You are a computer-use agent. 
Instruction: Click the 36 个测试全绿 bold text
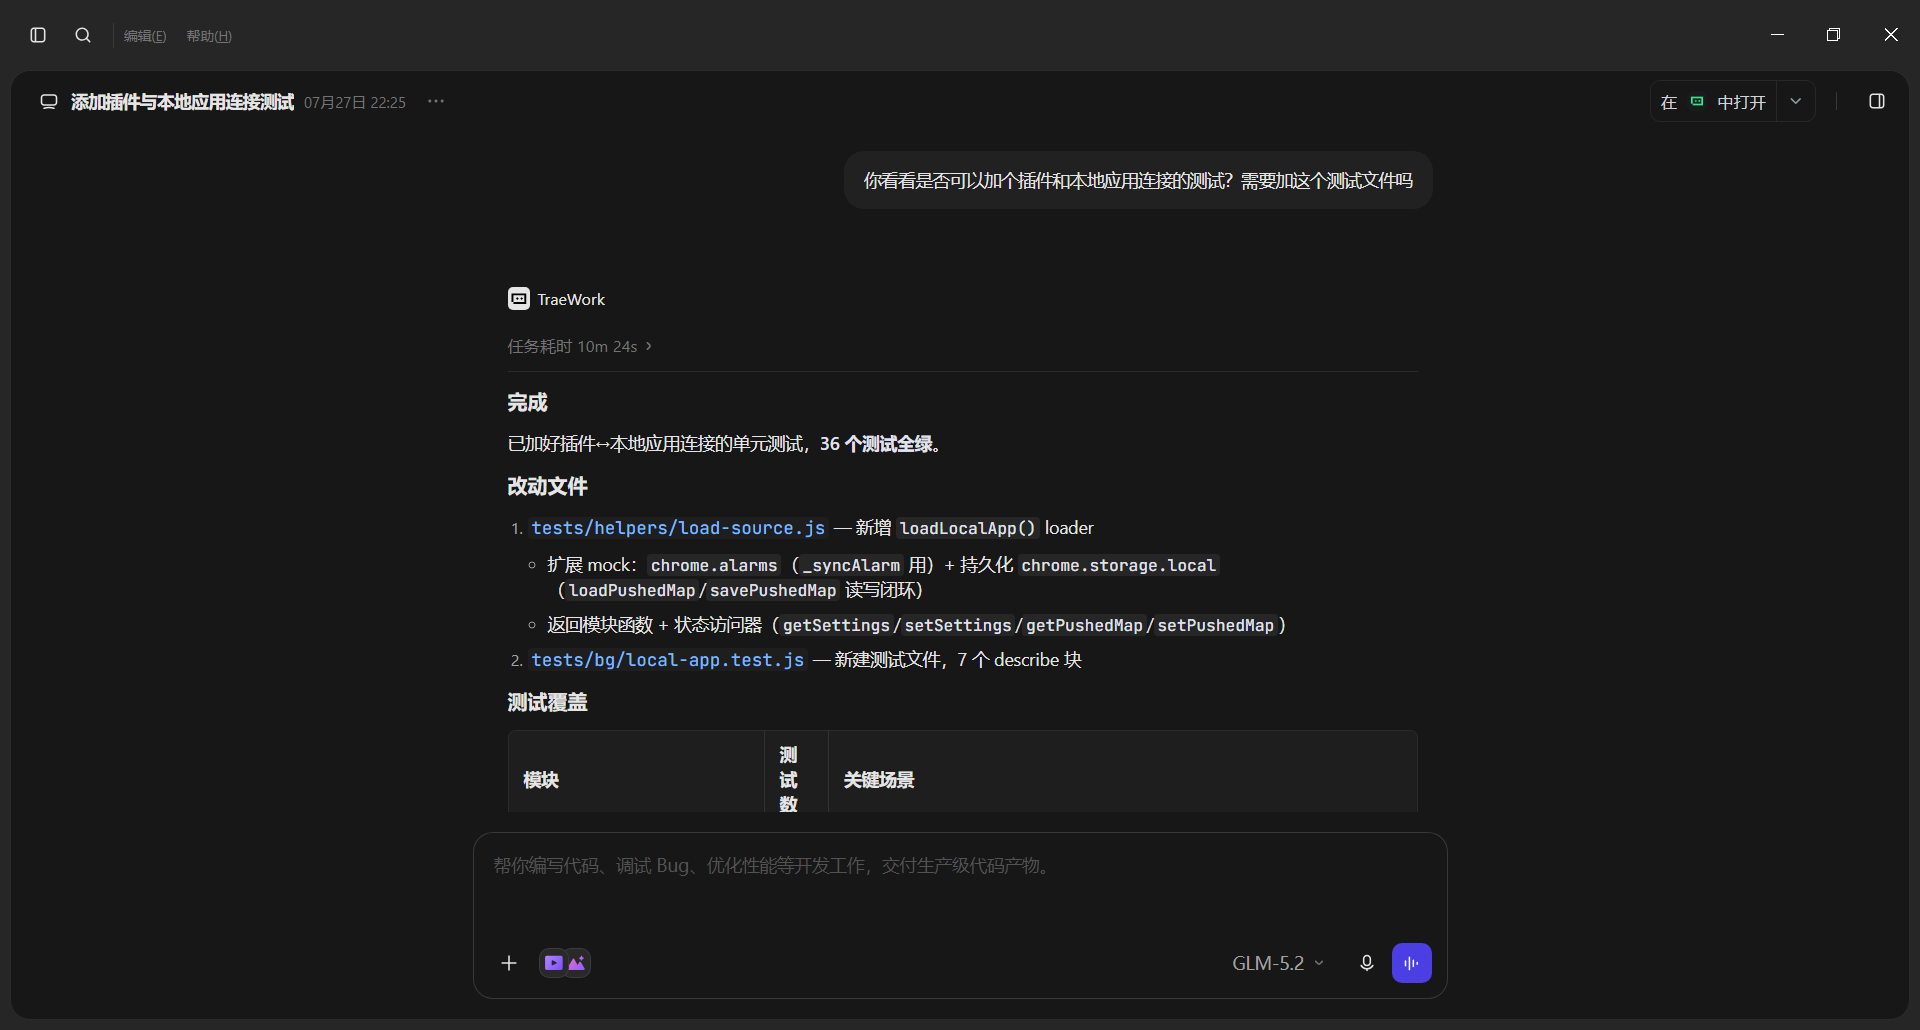click(x=876, y=444)
